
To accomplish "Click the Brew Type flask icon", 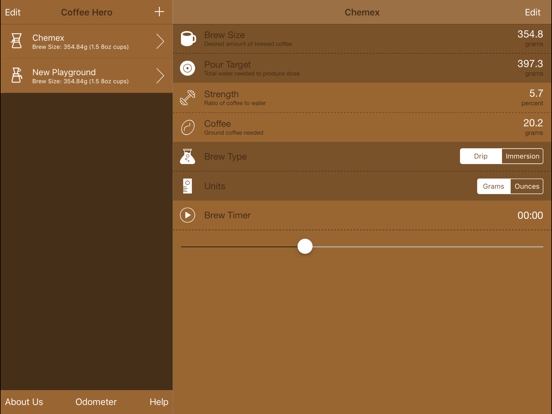I will tap(188, 156).
